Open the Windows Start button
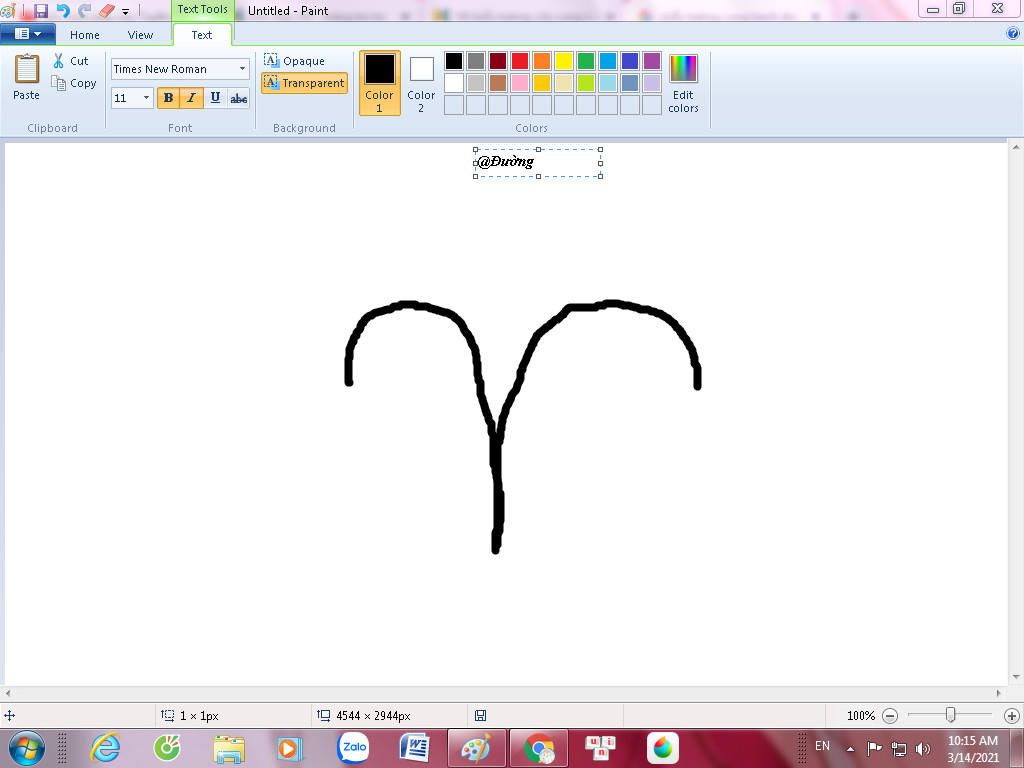This screenshot has width=1024, height=768. (26, 748)
